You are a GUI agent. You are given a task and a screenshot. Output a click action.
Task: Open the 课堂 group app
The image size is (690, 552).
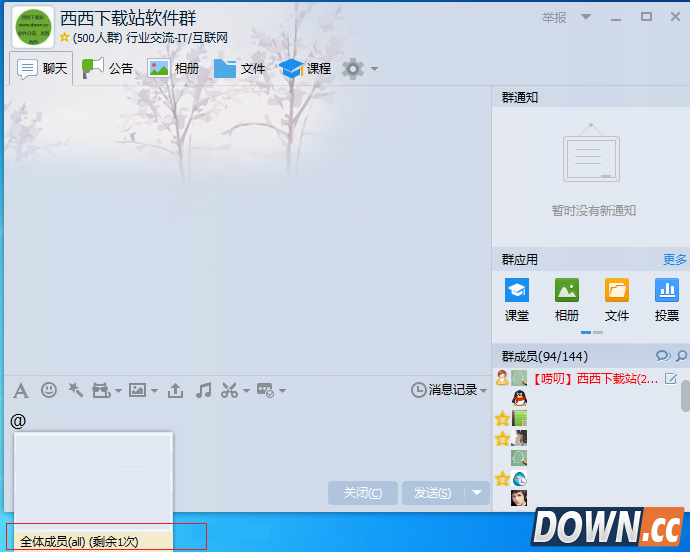517,290
